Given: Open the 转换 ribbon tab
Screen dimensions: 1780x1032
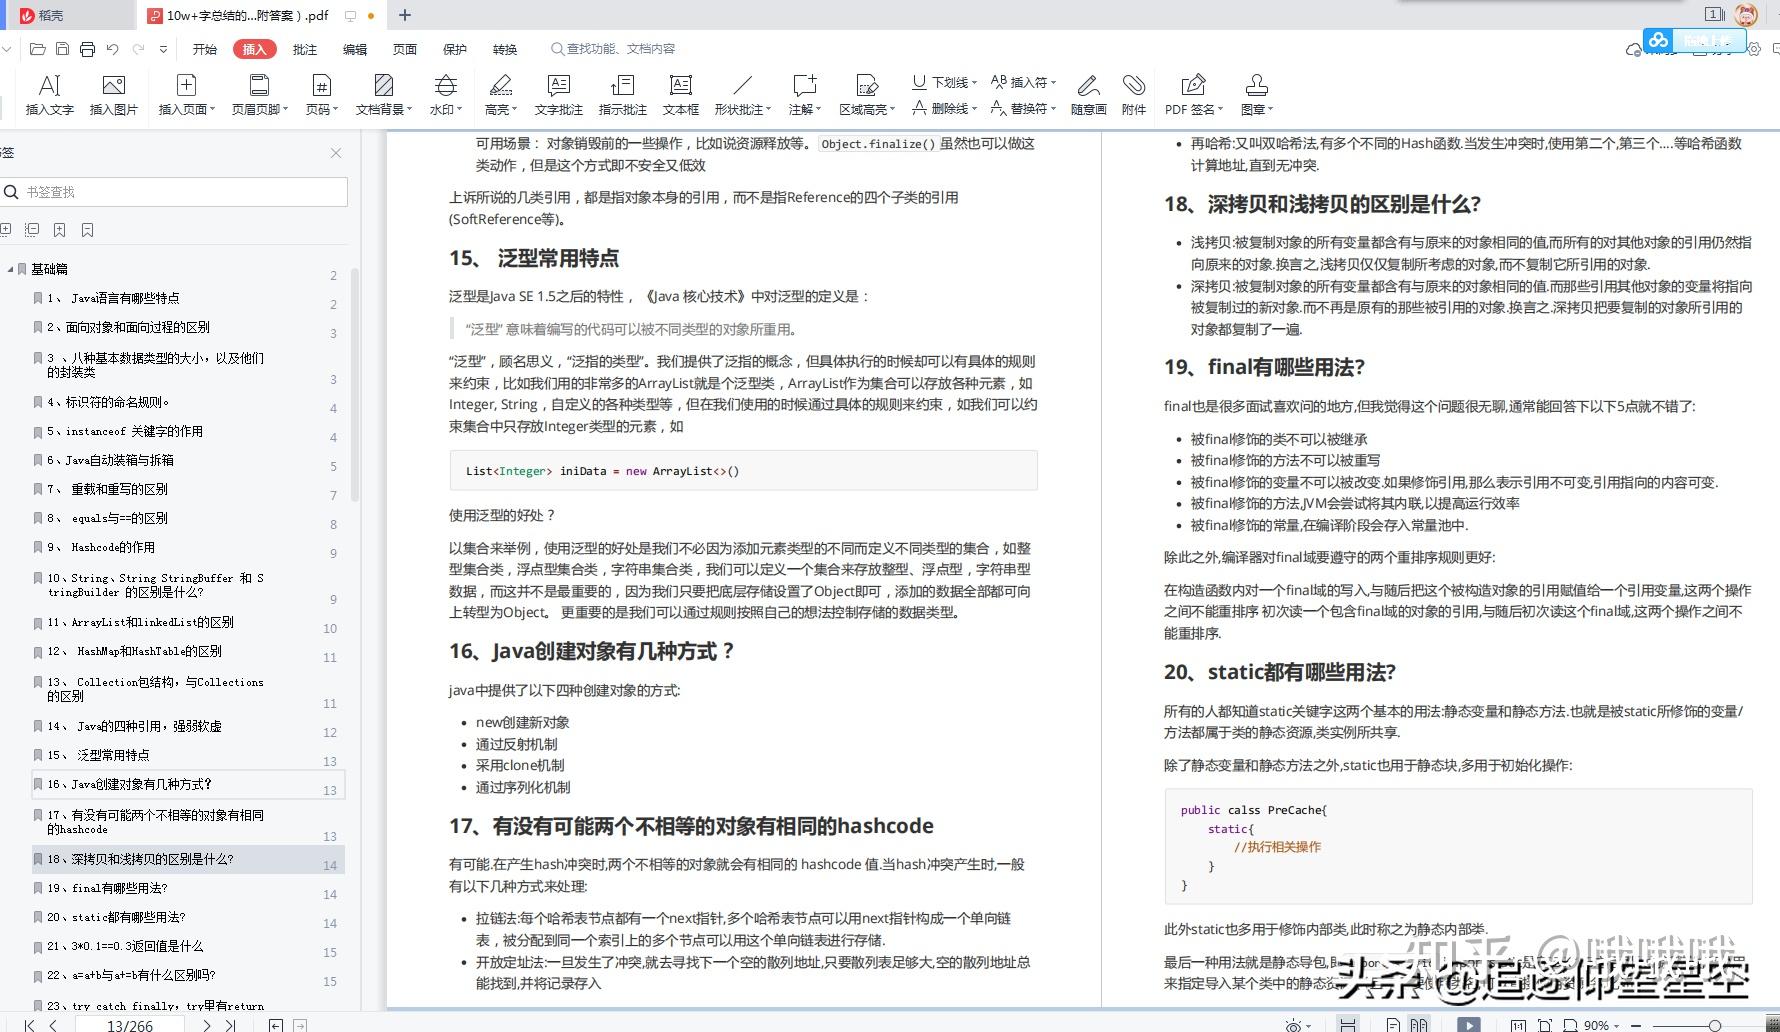Looking at the screenshot, I should [504, 48].
